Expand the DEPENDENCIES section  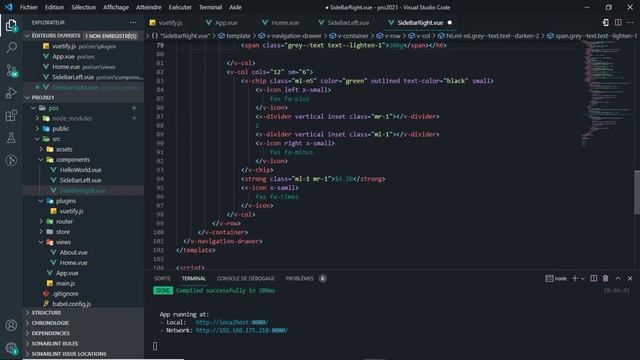click(x=84, y=333)
